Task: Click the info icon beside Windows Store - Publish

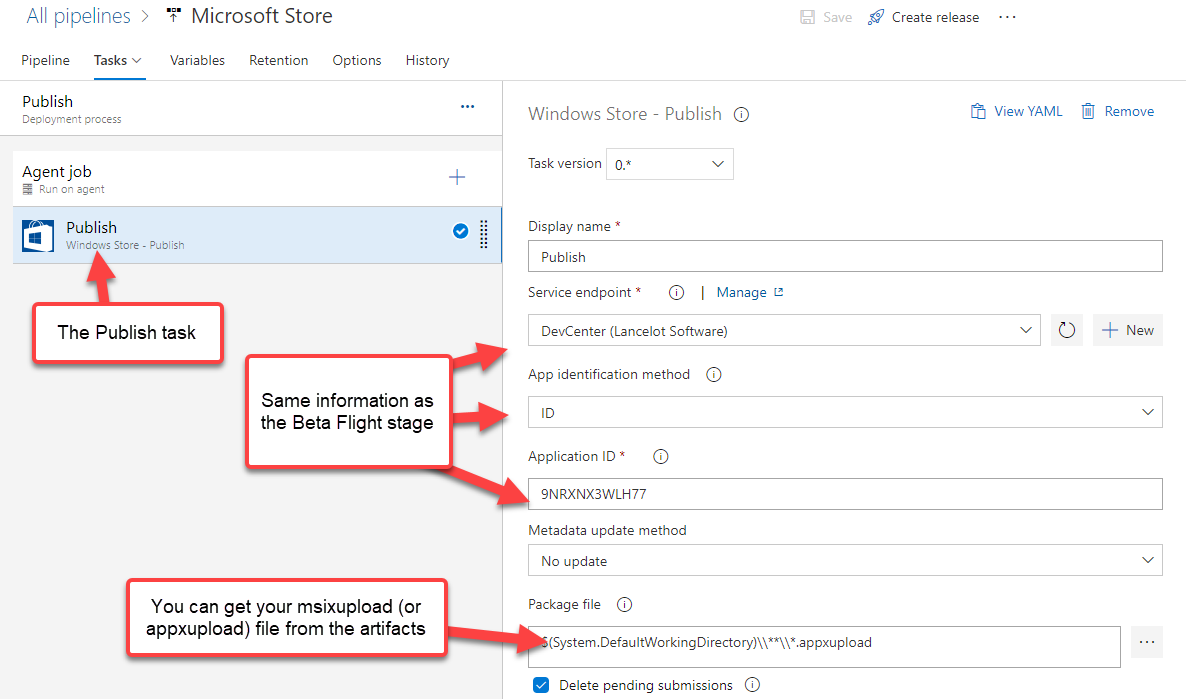Action: (x=741, y=114)
